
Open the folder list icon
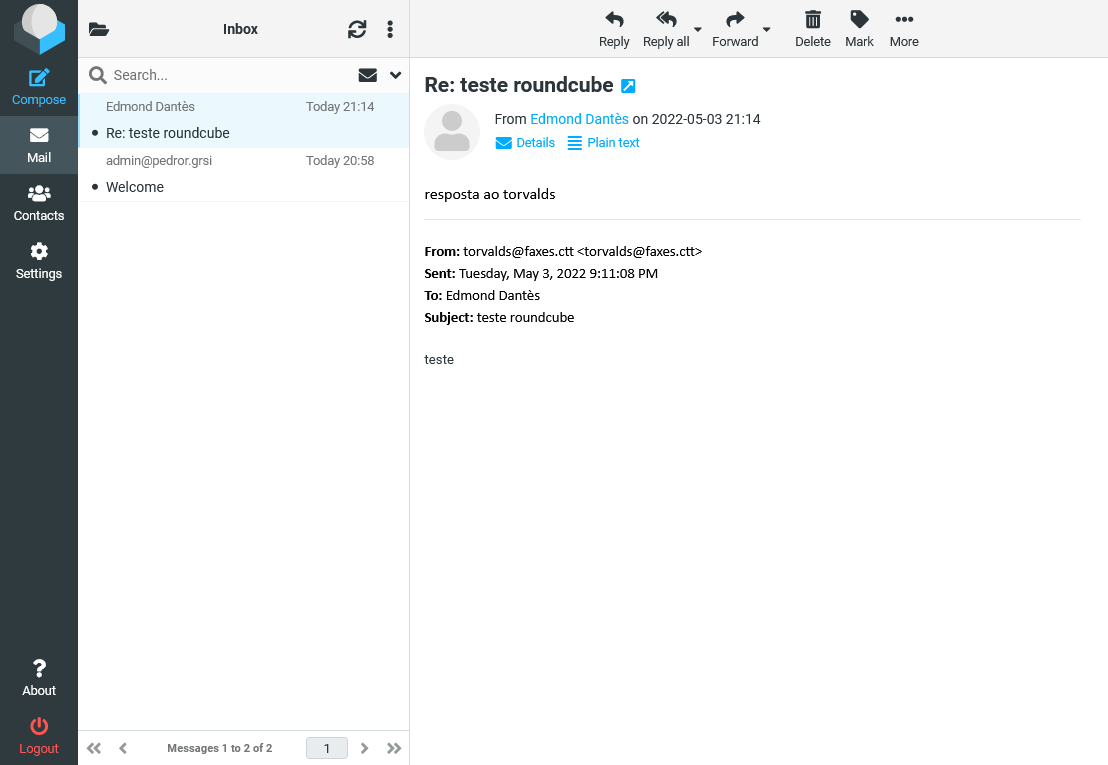pyautogui.click(x=98, y=29)
